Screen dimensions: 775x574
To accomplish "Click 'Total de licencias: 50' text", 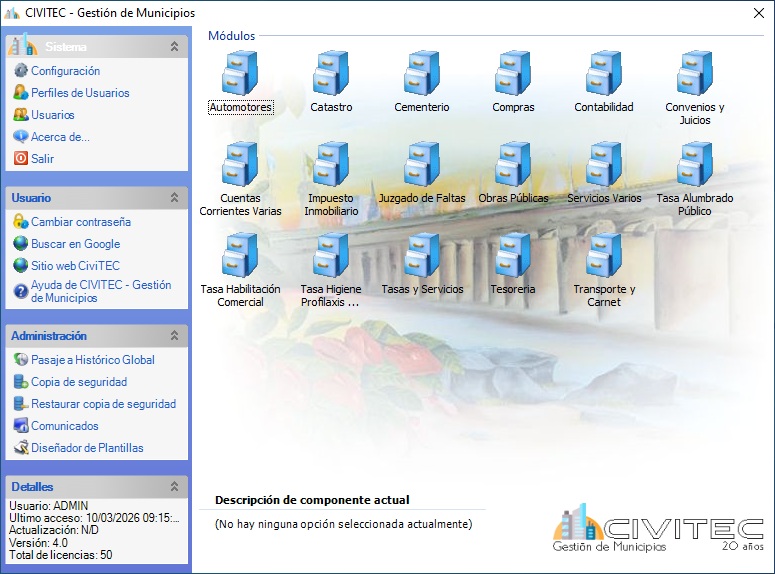I will (60, 555).
